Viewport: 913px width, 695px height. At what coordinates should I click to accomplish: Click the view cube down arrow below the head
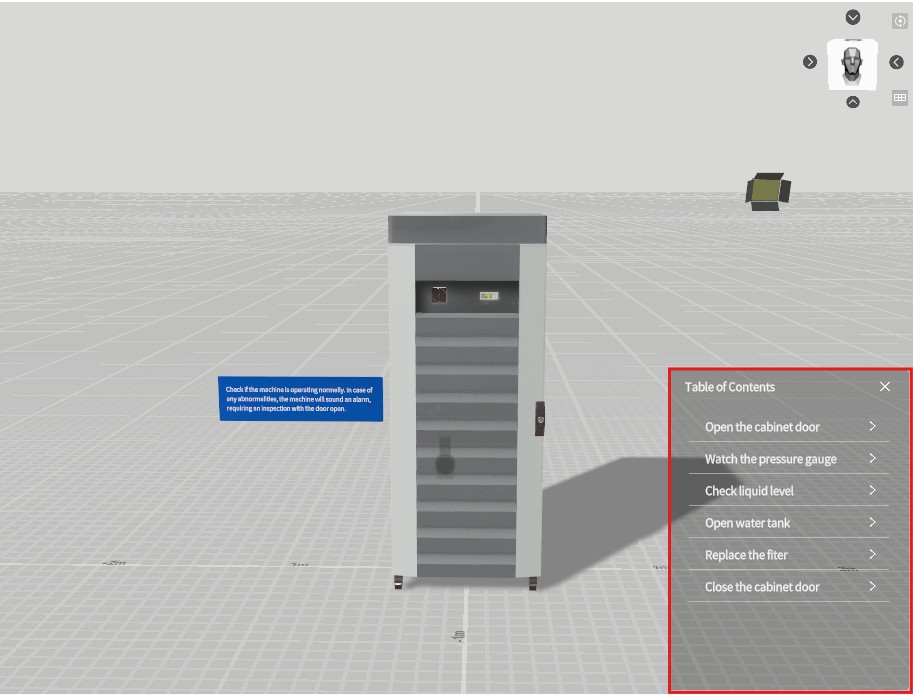(853, 102)
